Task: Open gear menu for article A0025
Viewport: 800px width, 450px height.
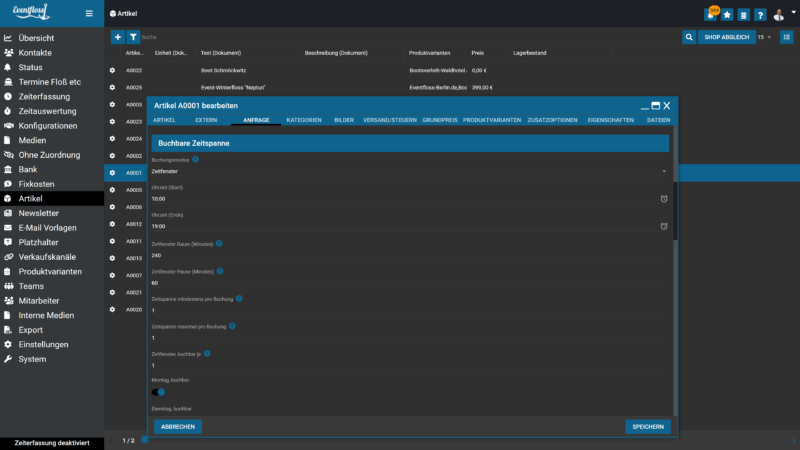Action: tap(112, 87)
